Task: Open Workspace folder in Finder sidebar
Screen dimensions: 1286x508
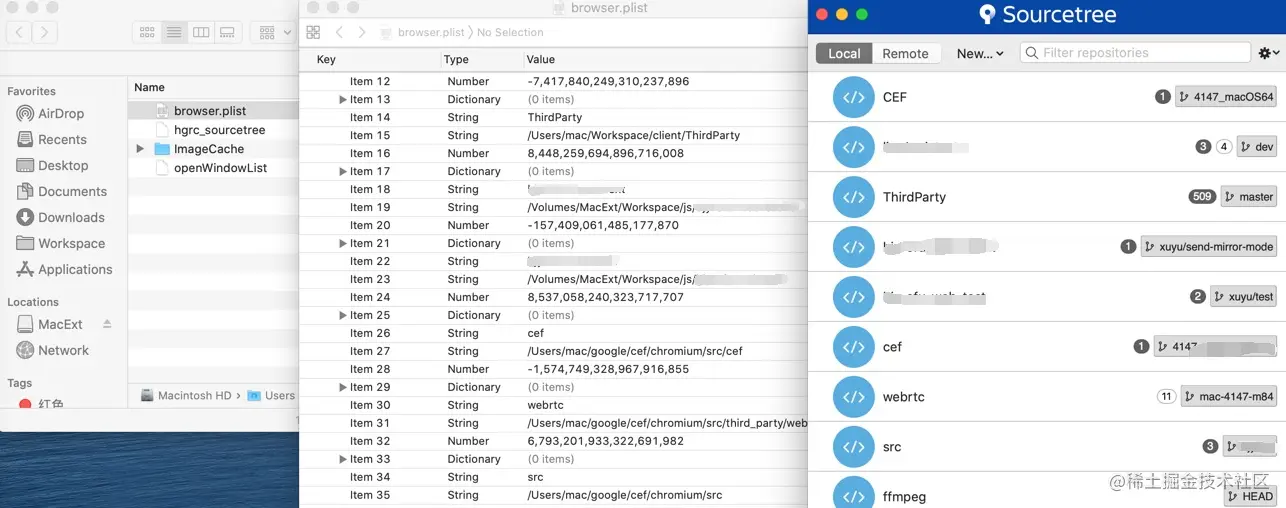Action: 71,244
